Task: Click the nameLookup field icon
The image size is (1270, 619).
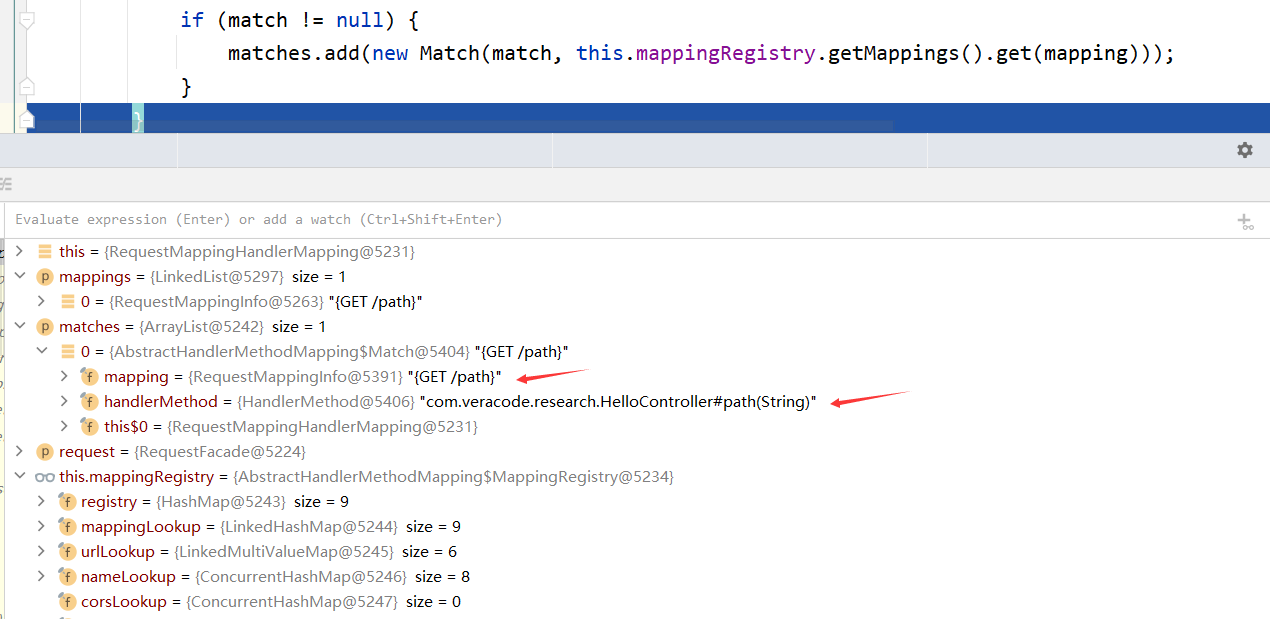Action: click(67, 576)
